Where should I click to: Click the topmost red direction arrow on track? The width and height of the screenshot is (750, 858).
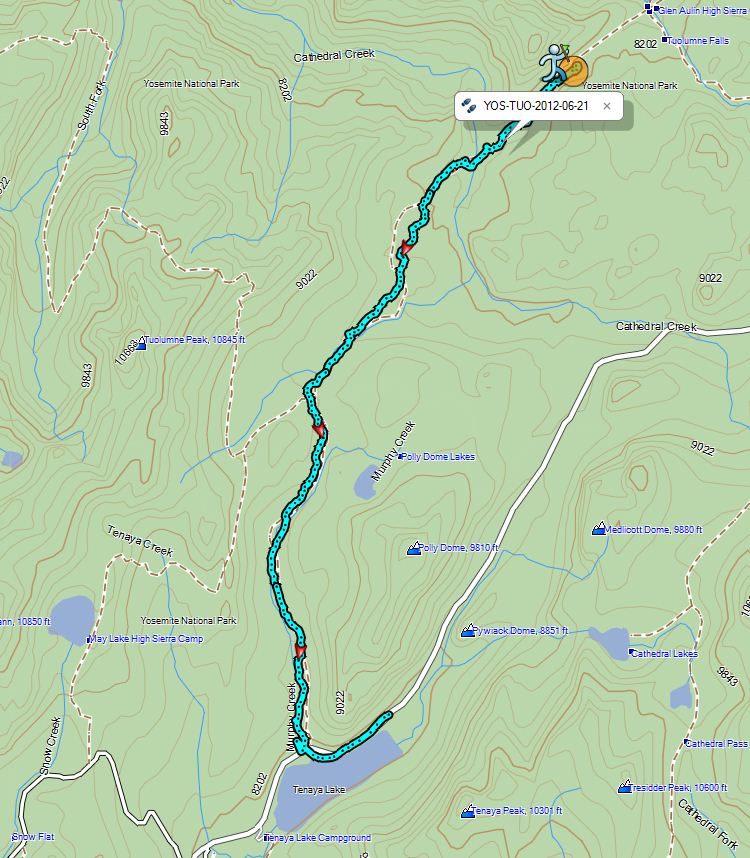click(405, 247)
